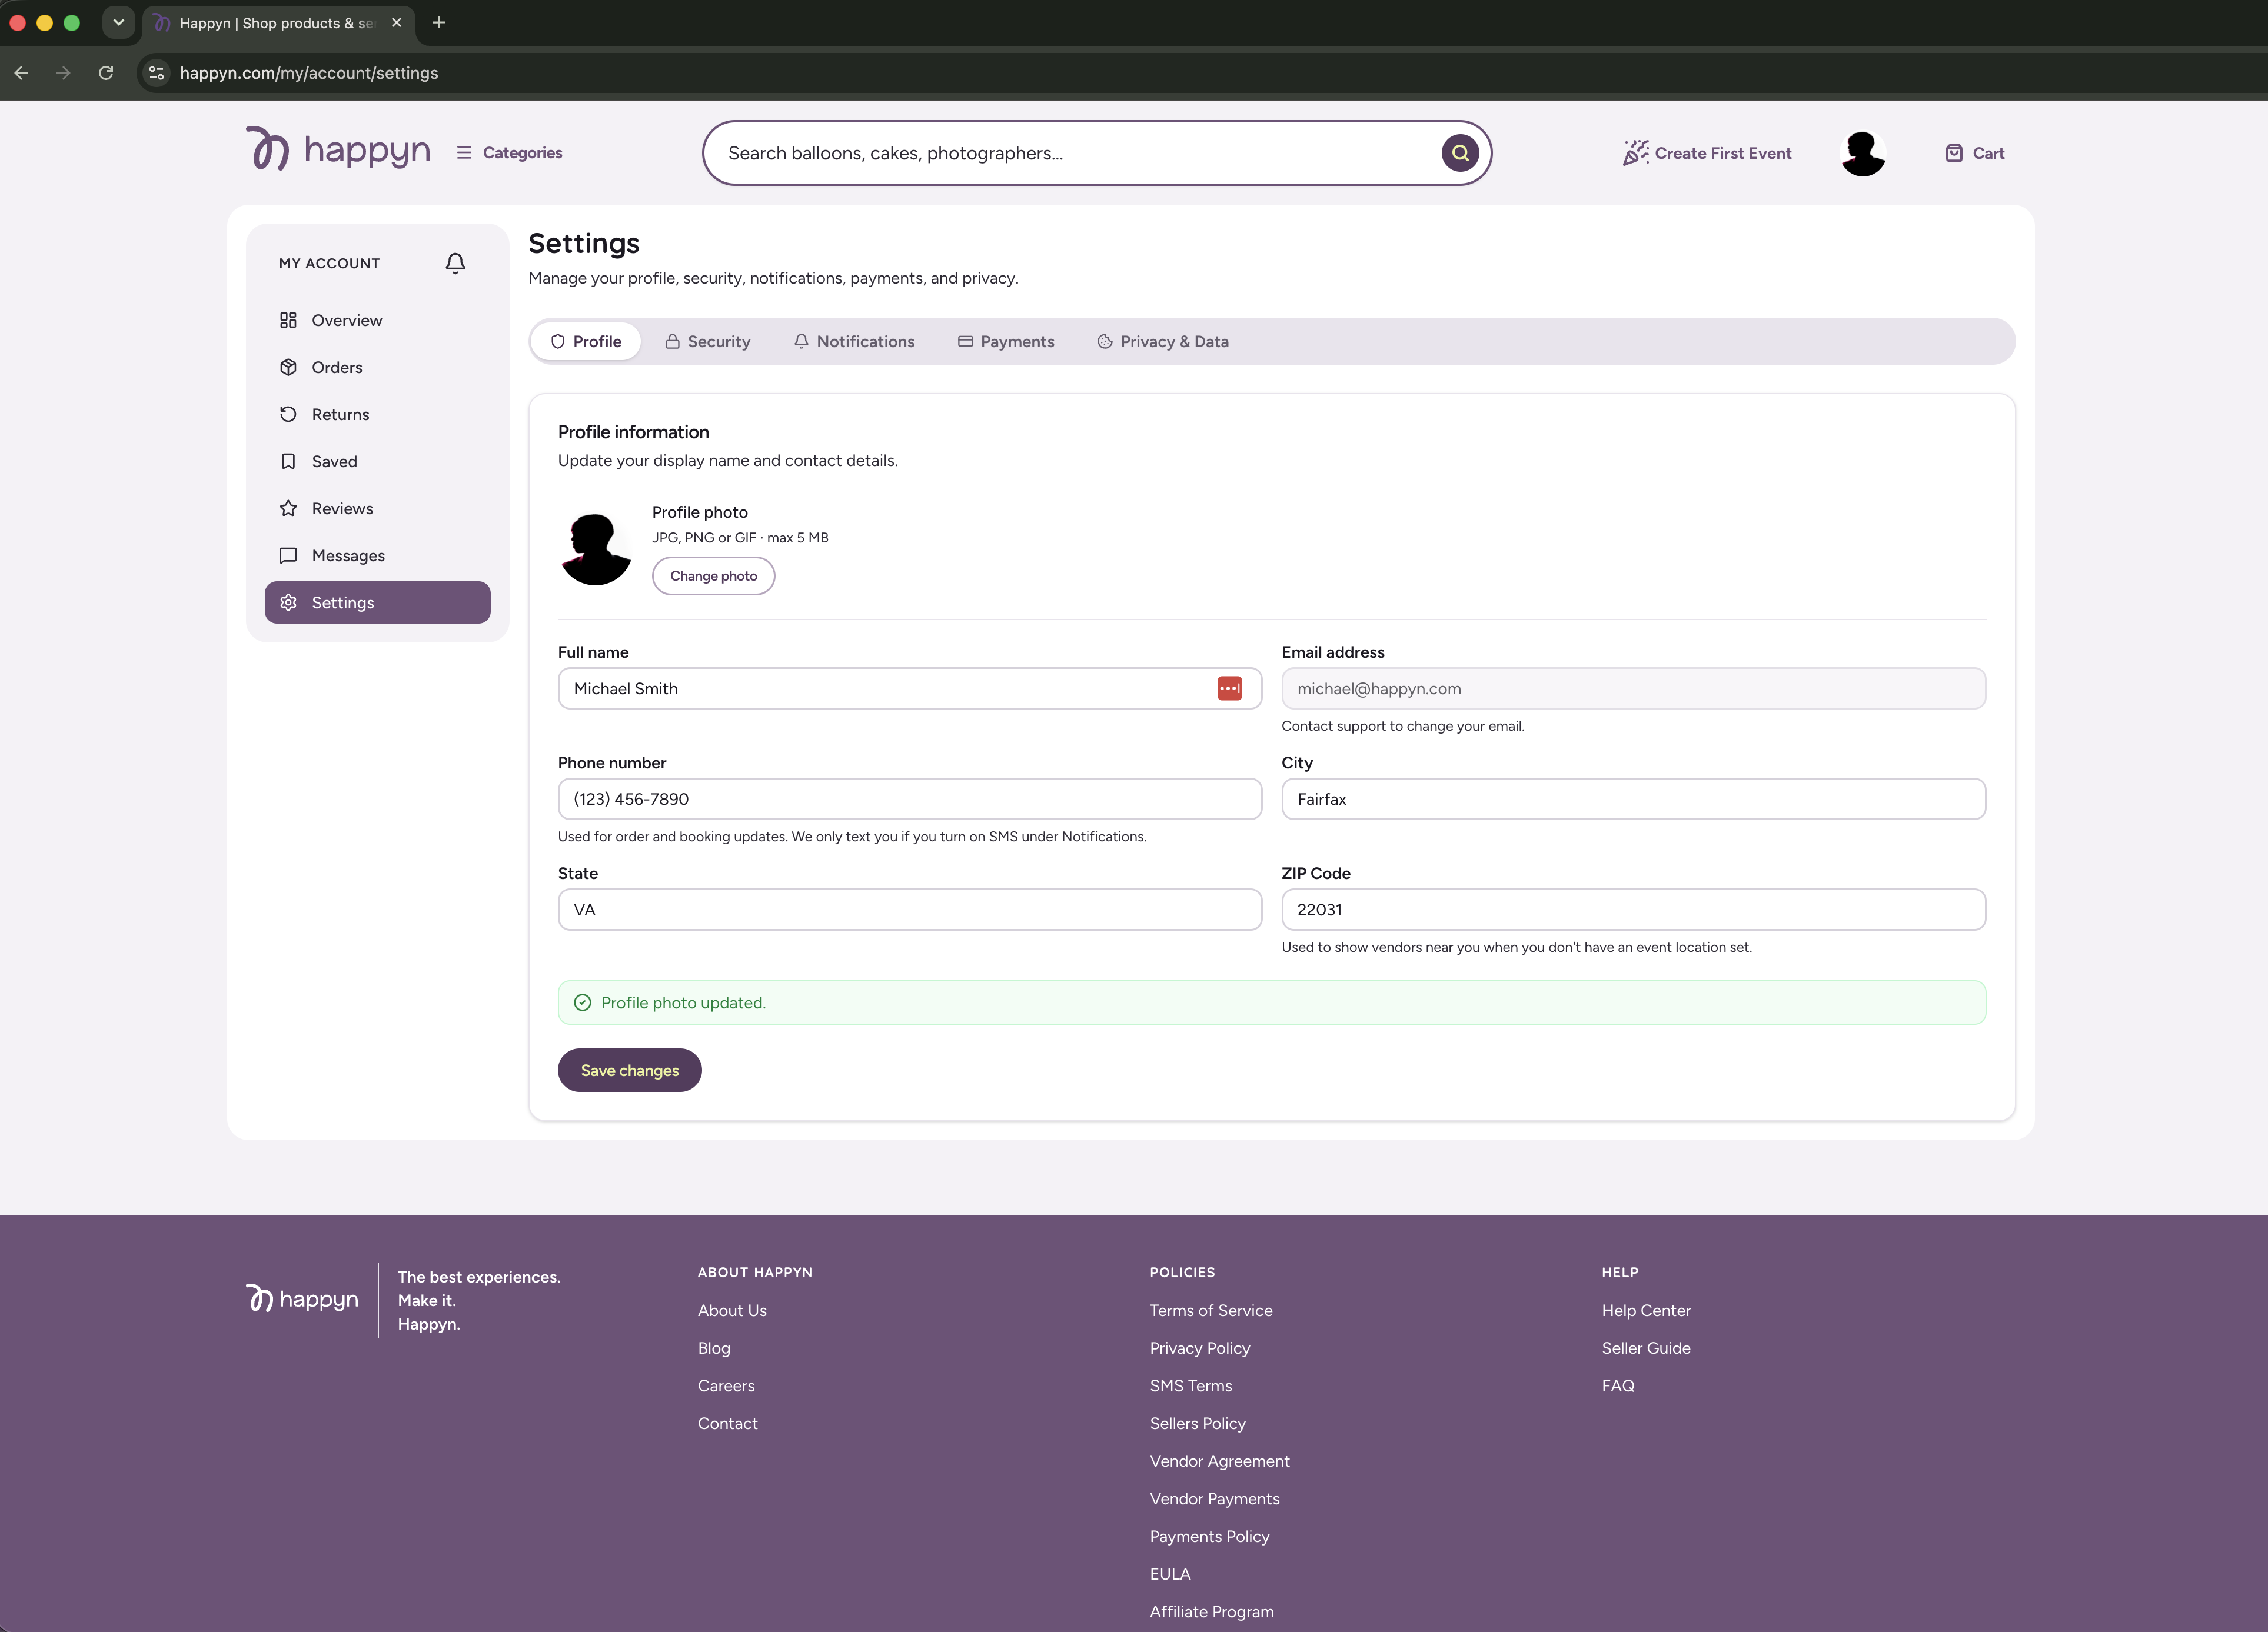
Task: Click the City field containing Fairfax
Action: [x=1633, y=799]
